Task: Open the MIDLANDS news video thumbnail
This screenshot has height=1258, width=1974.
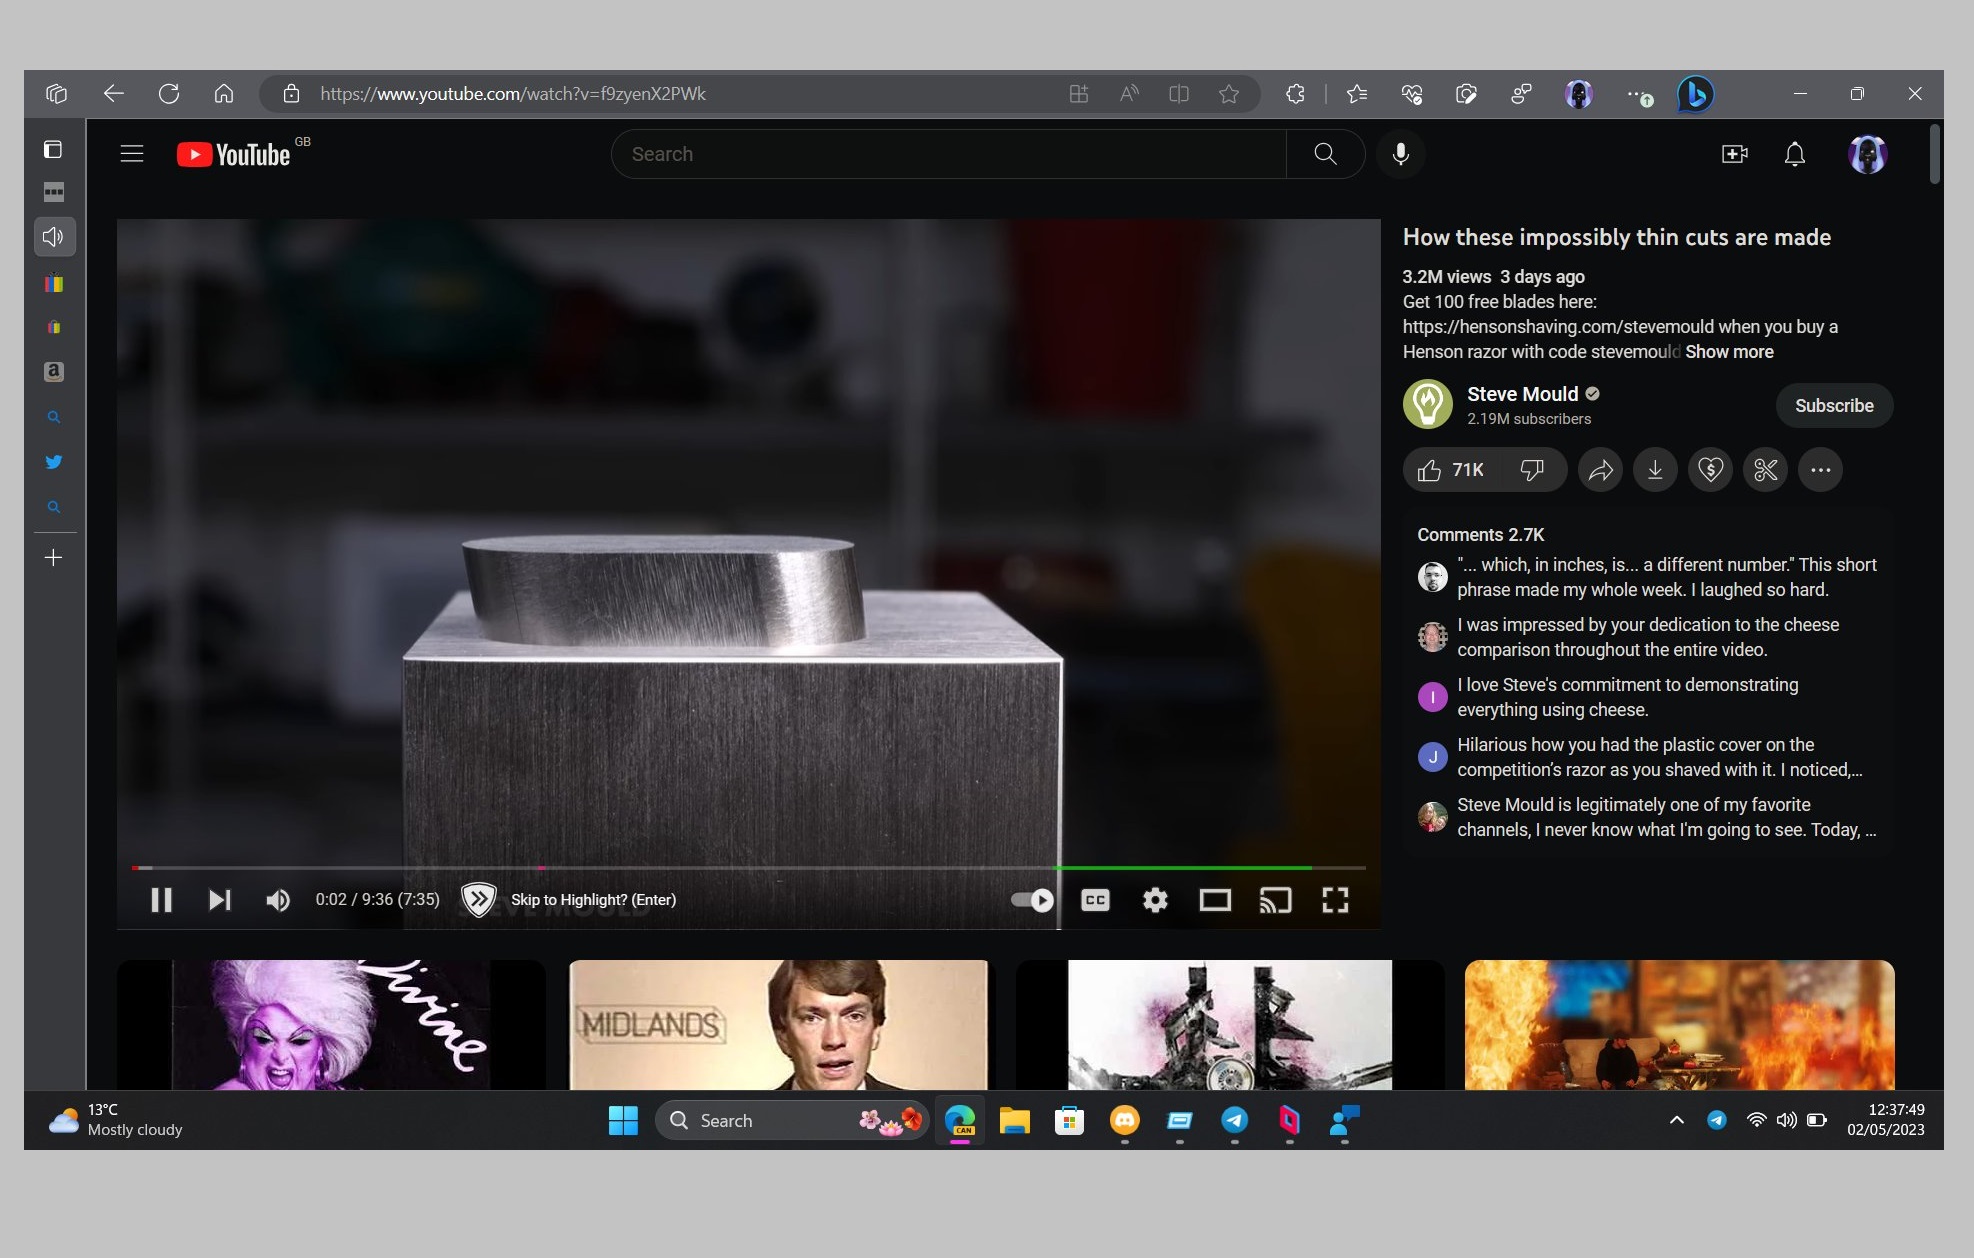Action: (778, 1024)
